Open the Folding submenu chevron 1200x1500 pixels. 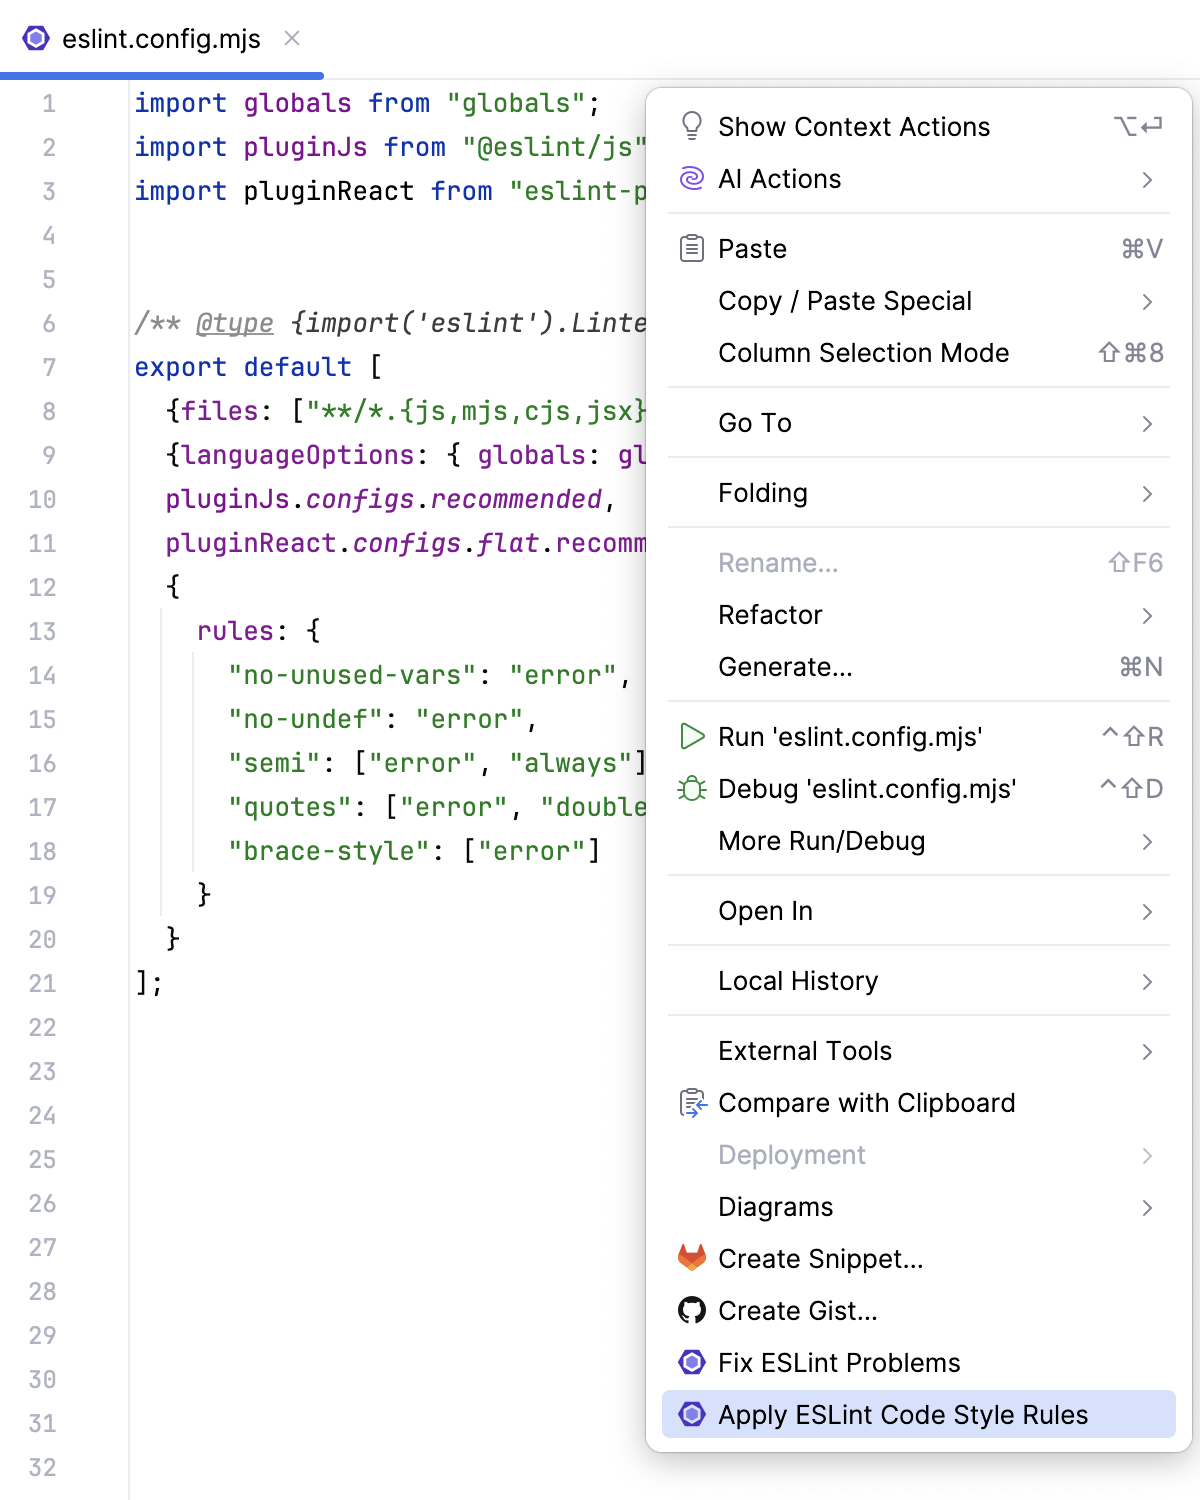click(1147, 493)
